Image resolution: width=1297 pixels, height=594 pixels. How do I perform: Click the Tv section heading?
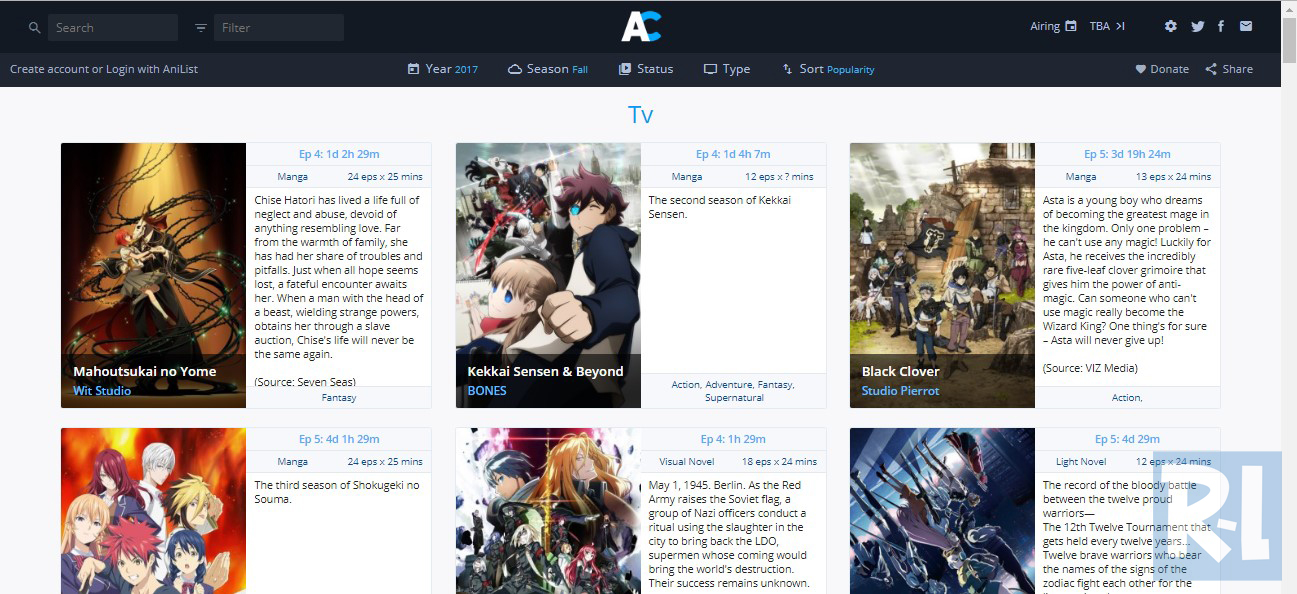[641, 114]
